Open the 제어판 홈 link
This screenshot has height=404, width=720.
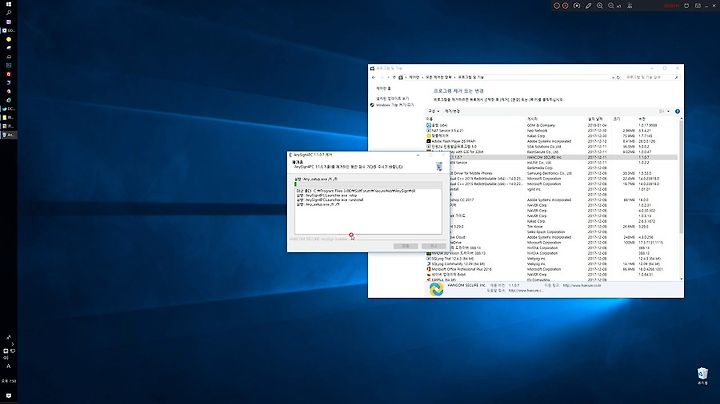pos(383,88)
